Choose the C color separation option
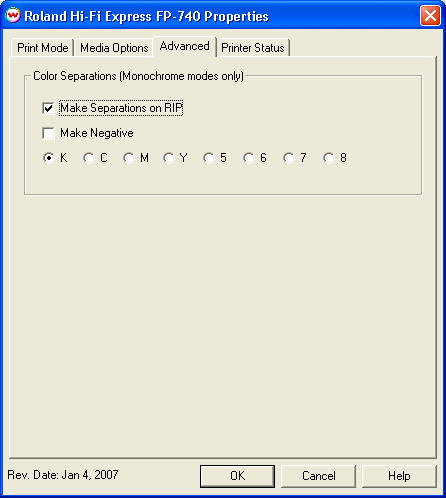This screenshot has width=446, height=498. coord(89,158)
